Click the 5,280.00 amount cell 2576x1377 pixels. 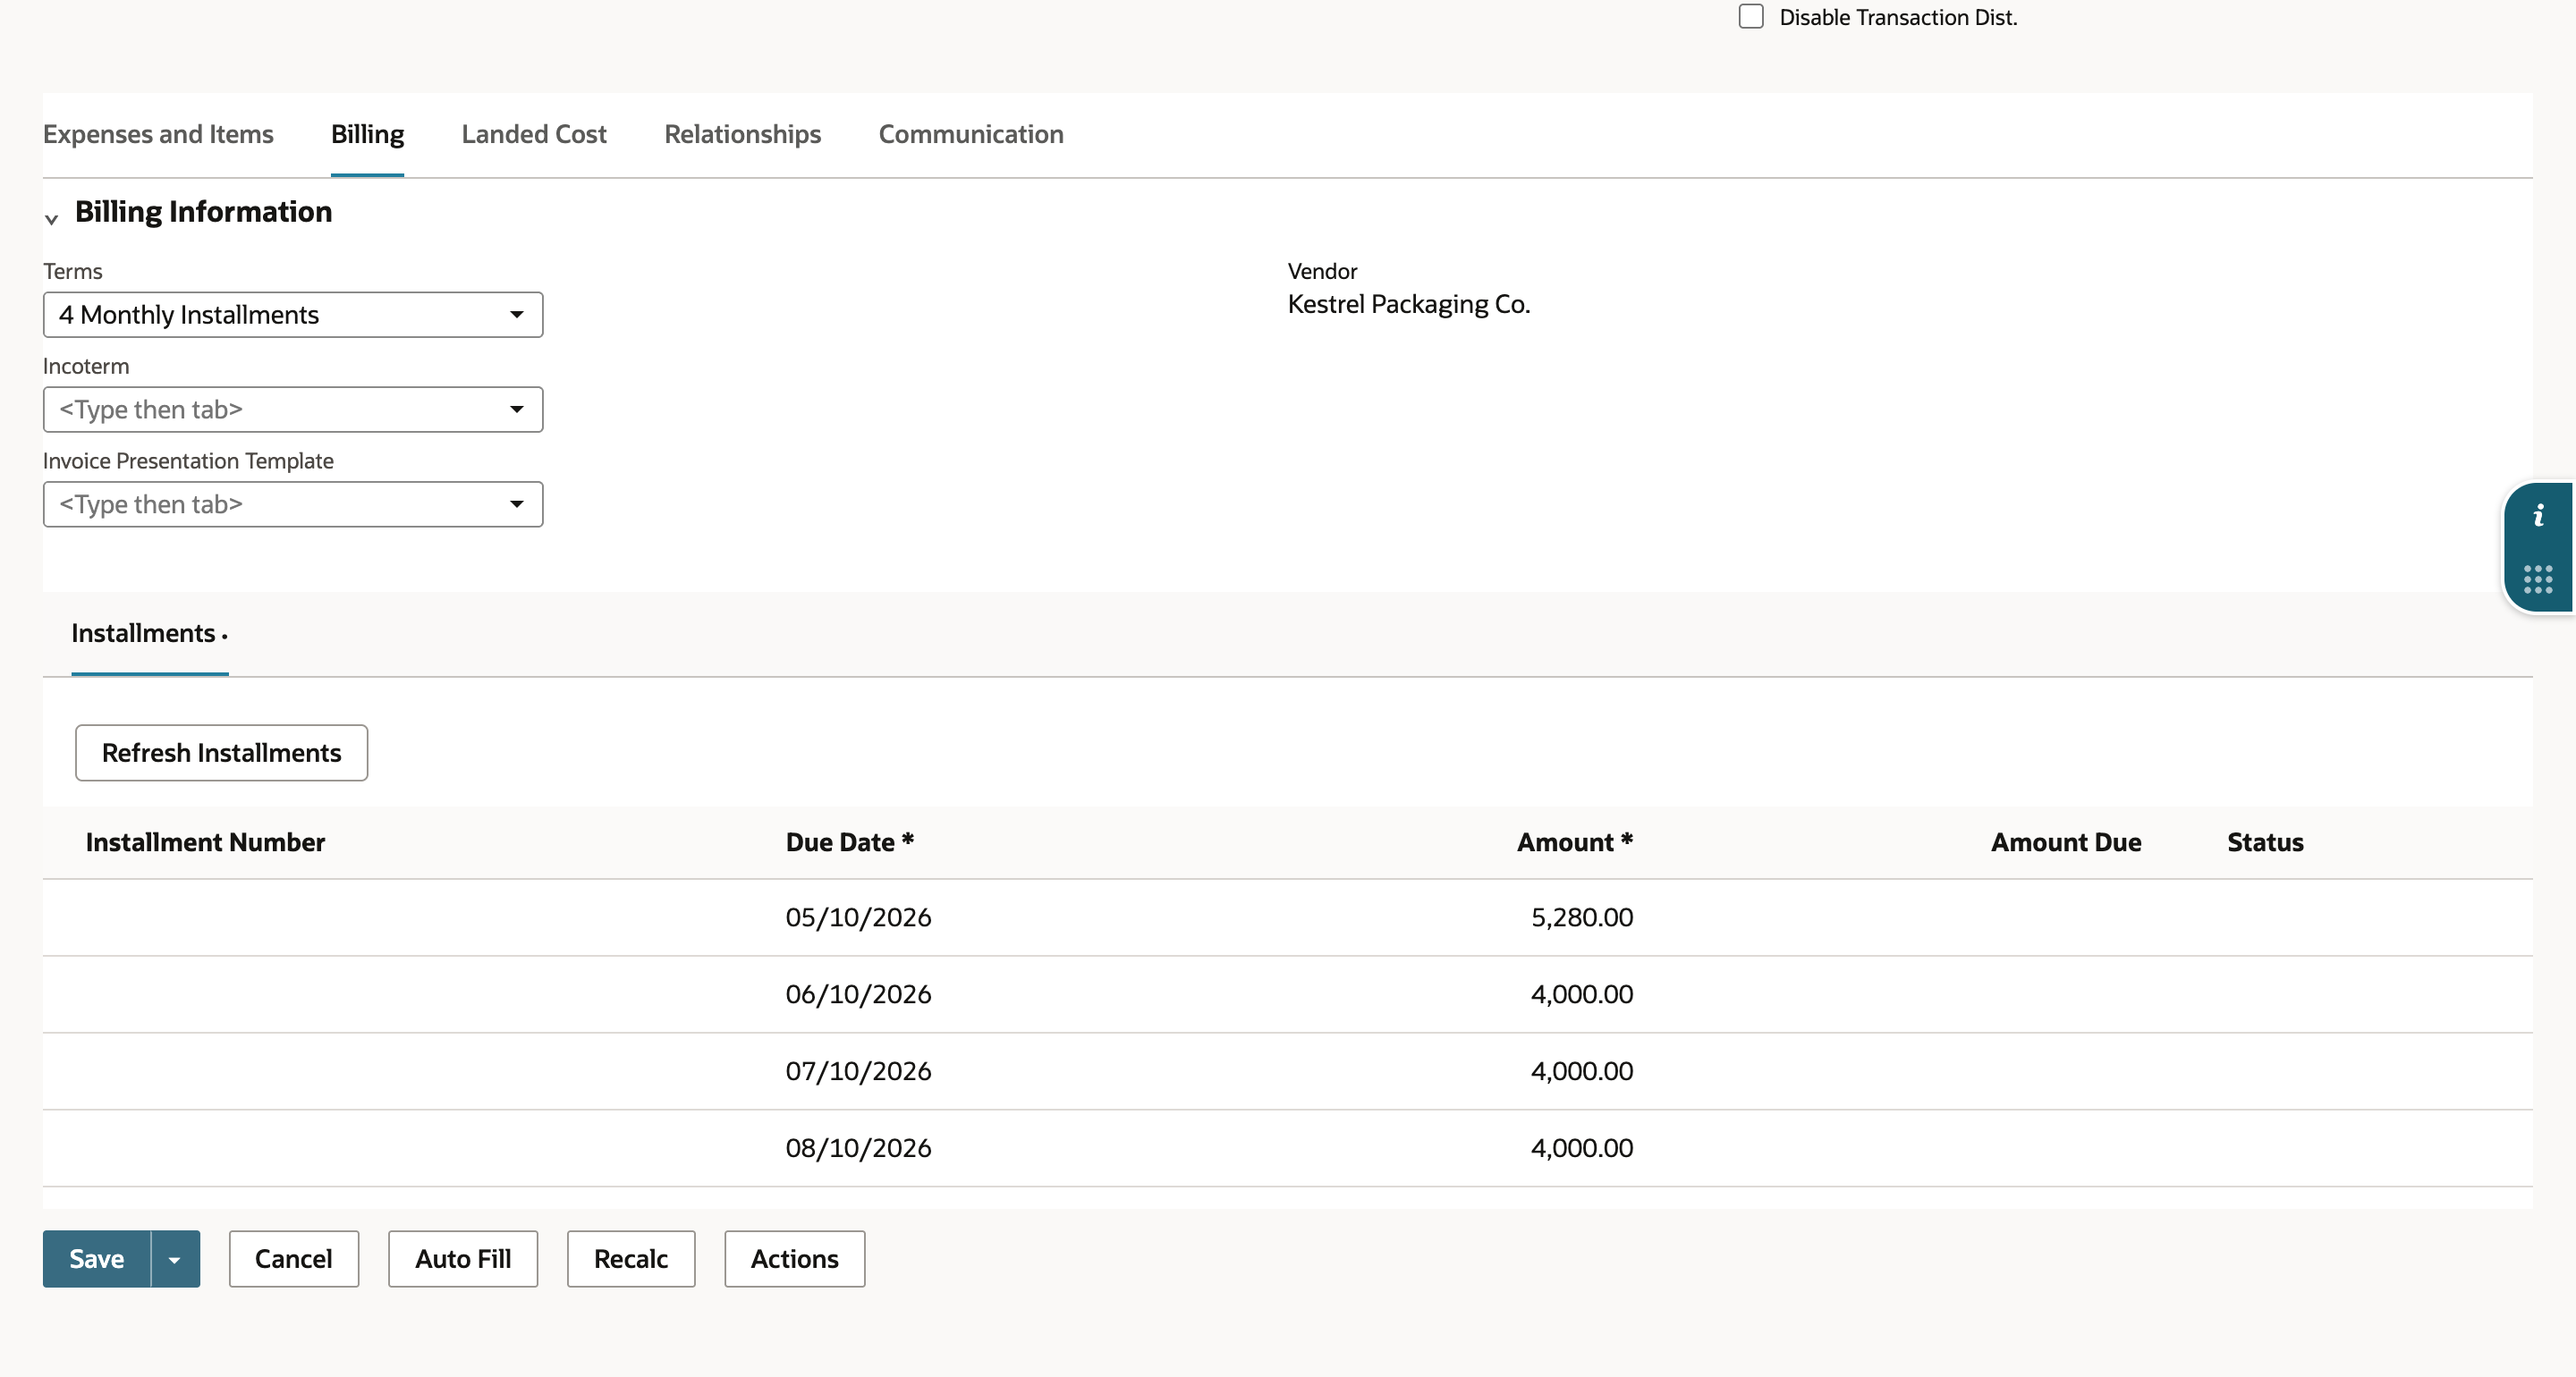1582,918
